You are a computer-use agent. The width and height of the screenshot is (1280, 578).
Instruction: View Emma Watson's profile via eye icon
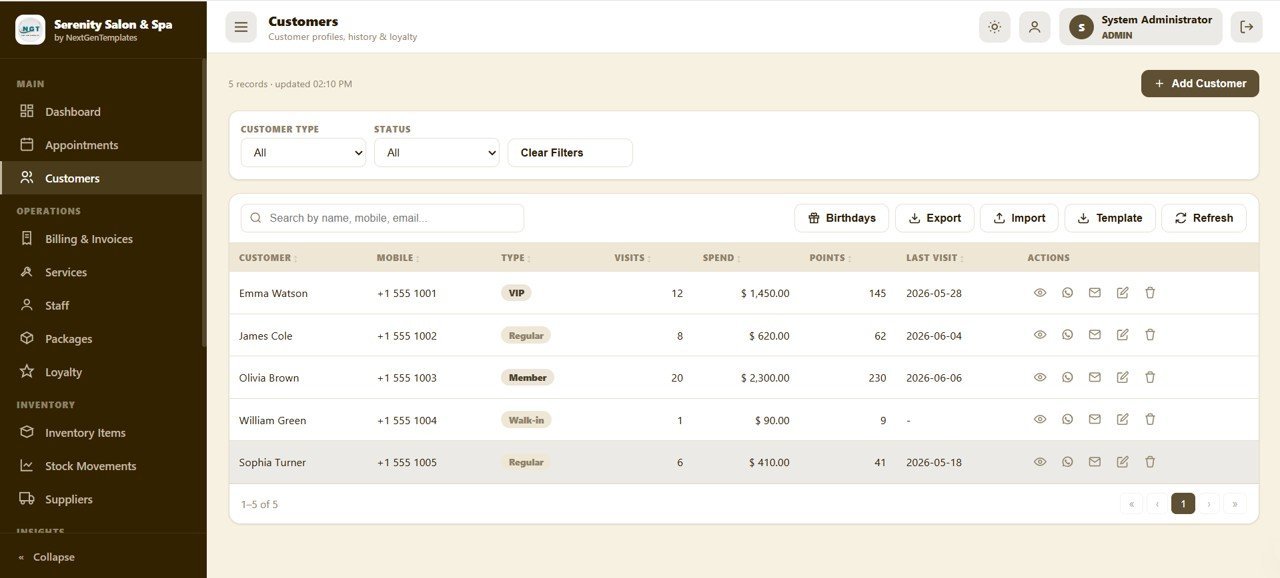coord(1040,293)
